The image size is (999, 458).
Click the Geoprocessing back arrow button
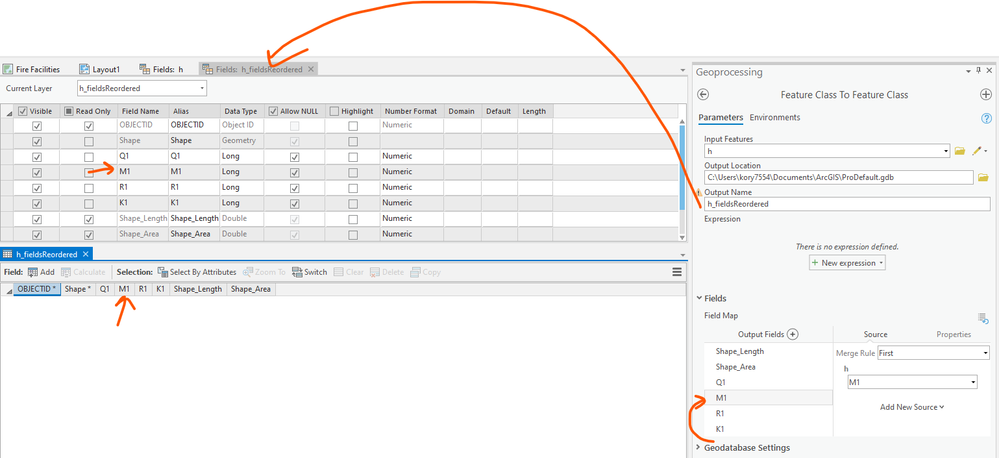703,94
